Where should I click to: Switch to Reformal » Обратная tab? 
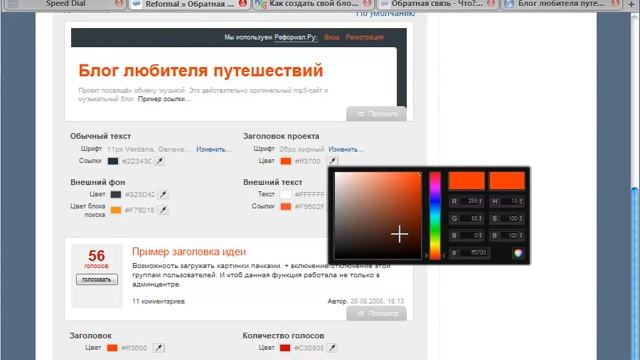(x=189, y=4)
